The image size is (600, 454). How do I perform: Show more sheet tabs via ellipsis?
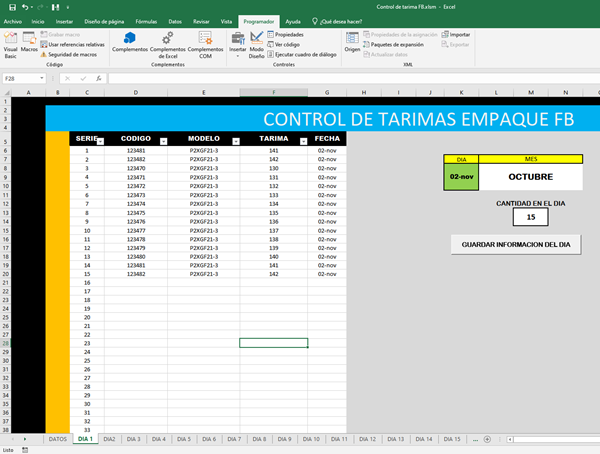click(475, 440)
